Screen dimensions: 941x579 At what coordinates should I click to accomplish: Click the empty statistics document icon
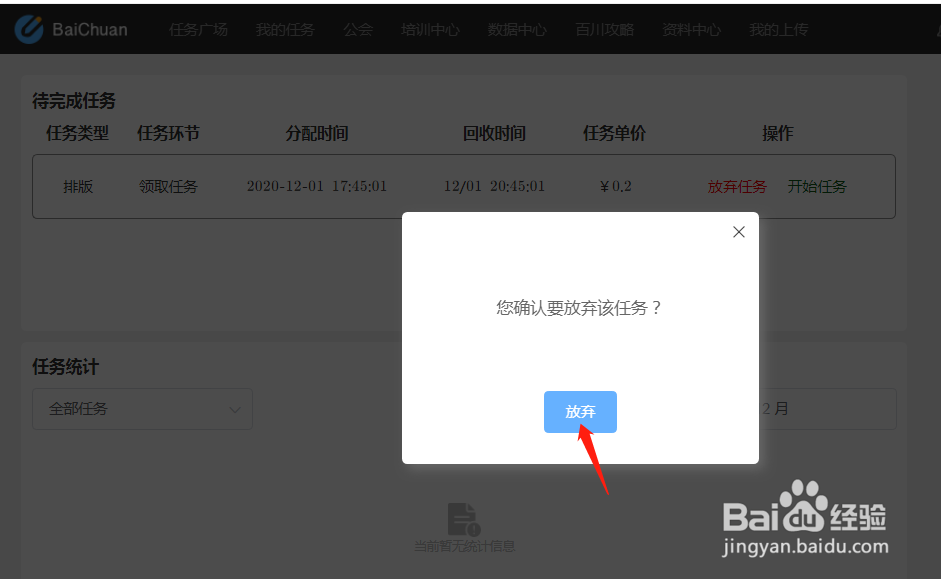464,519
